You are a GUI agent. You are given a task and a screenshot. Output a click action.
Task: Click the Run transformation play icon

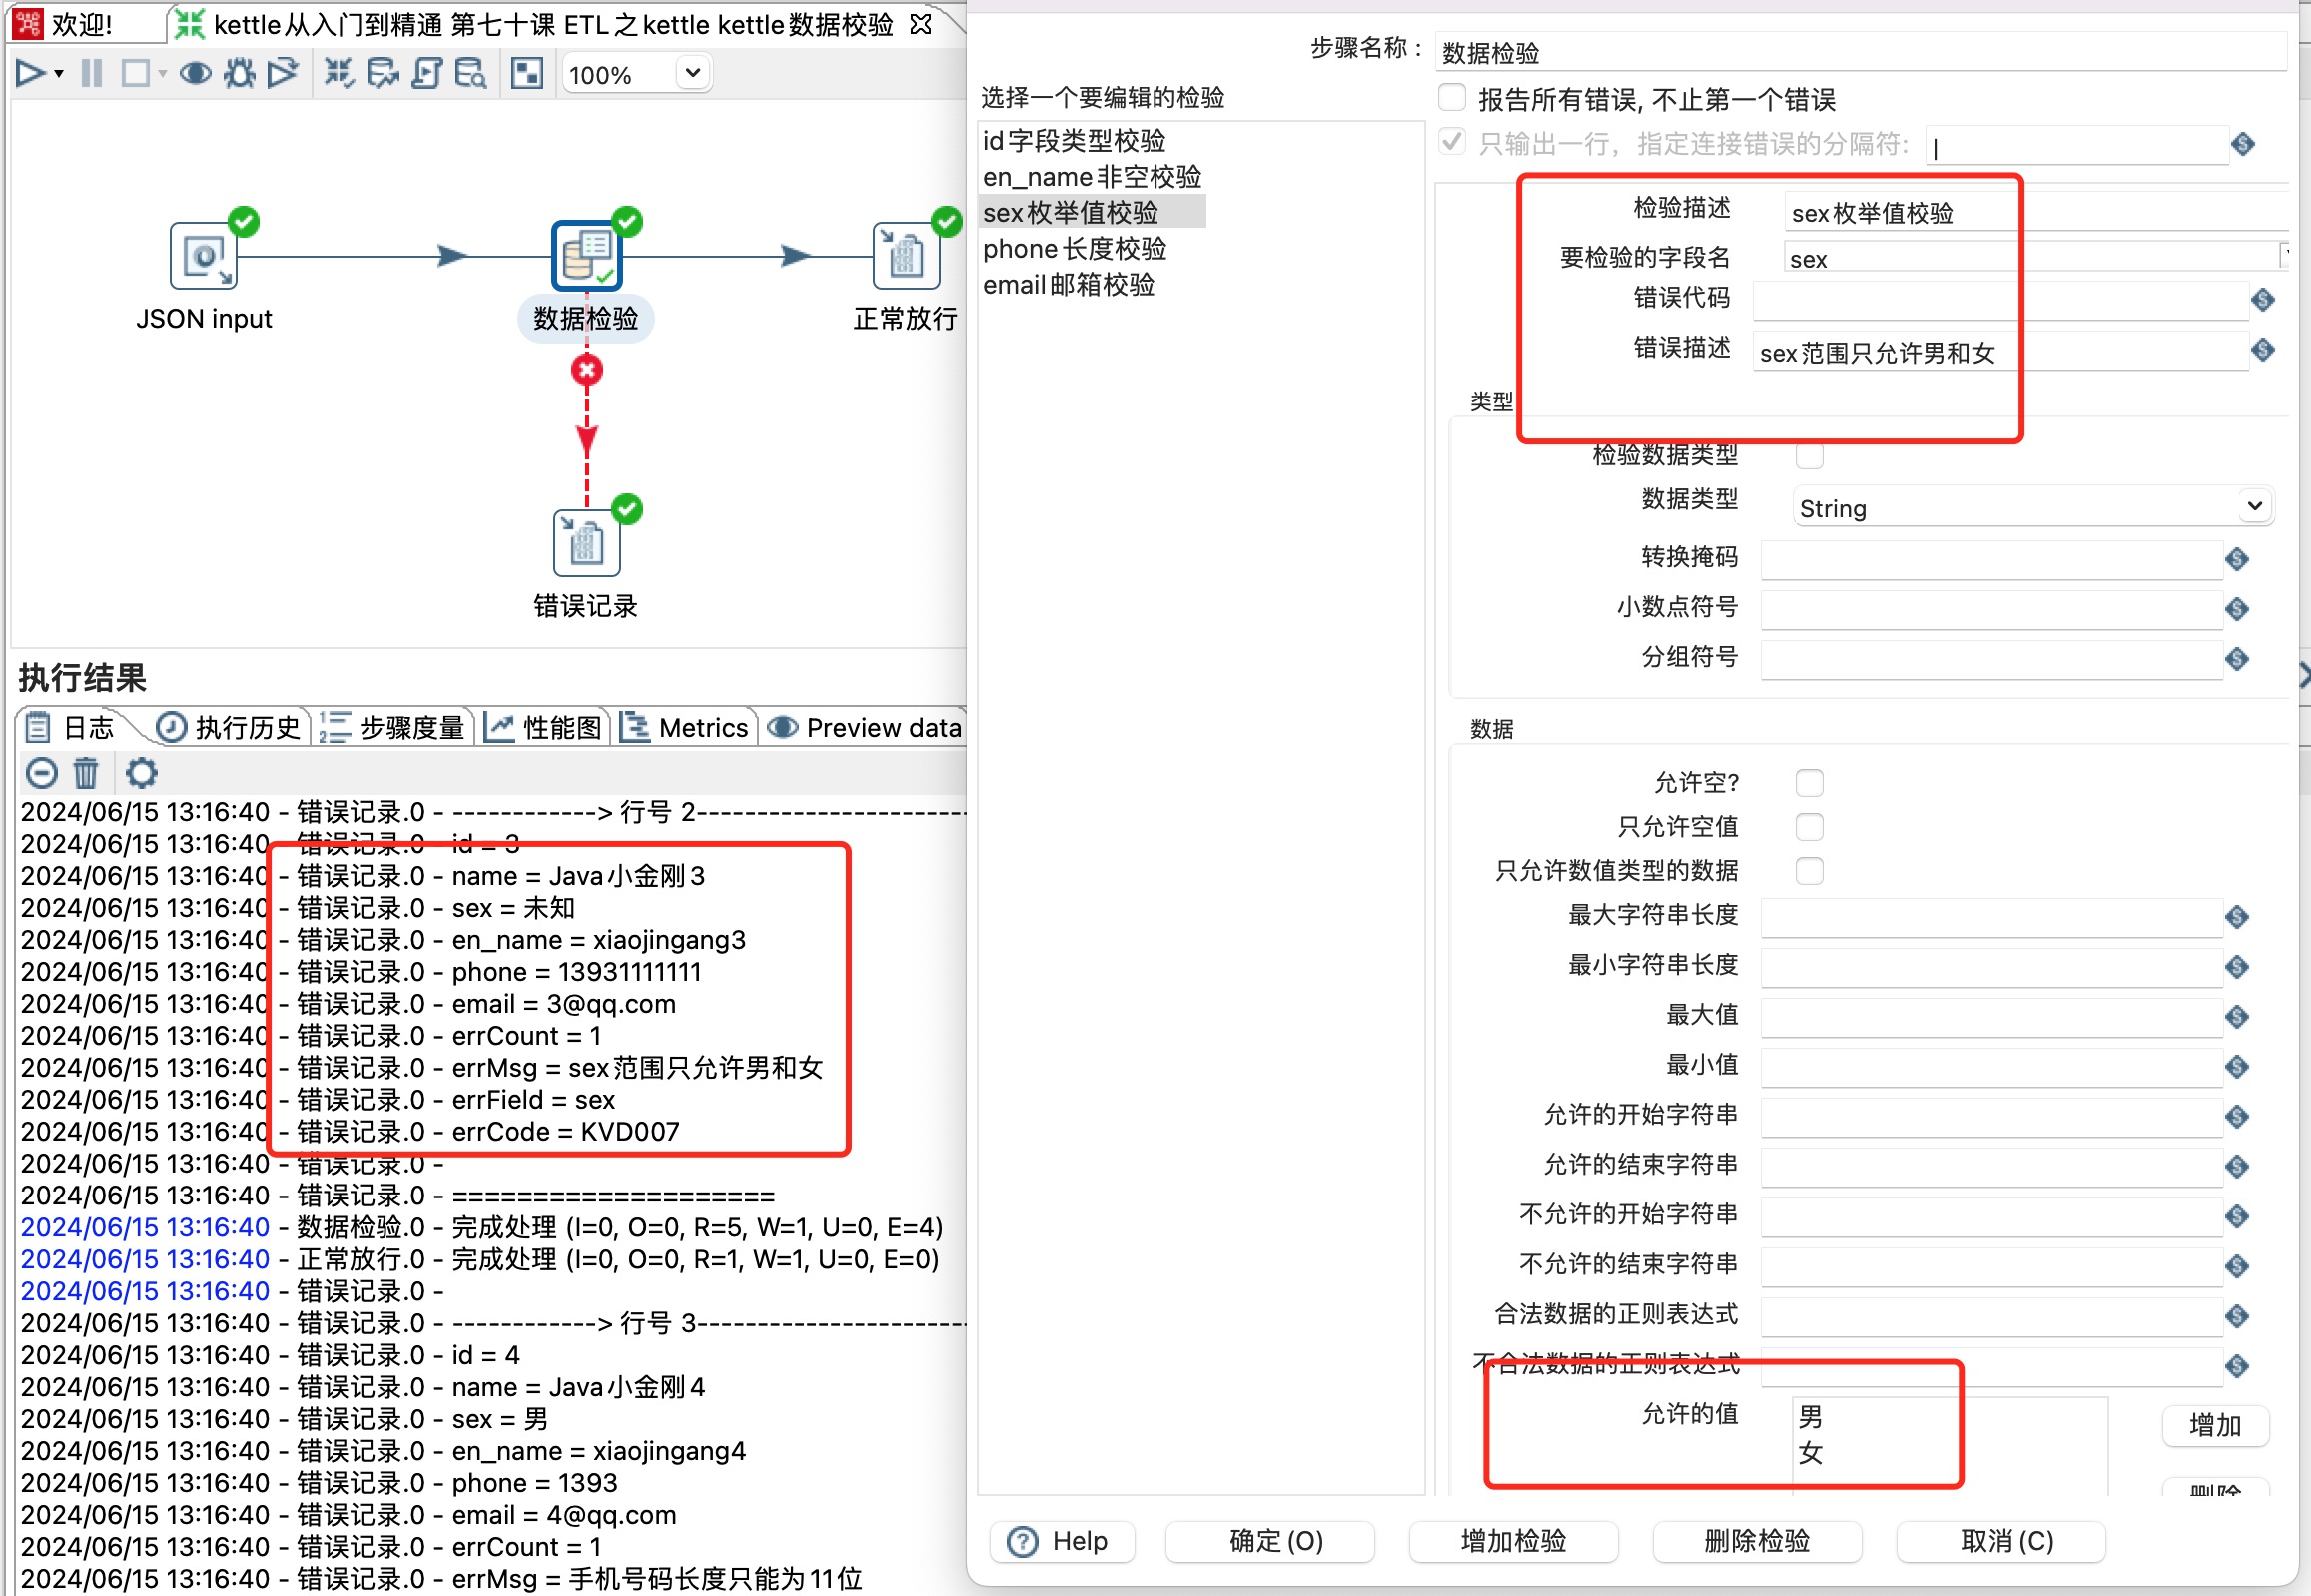tap(29, 73)
